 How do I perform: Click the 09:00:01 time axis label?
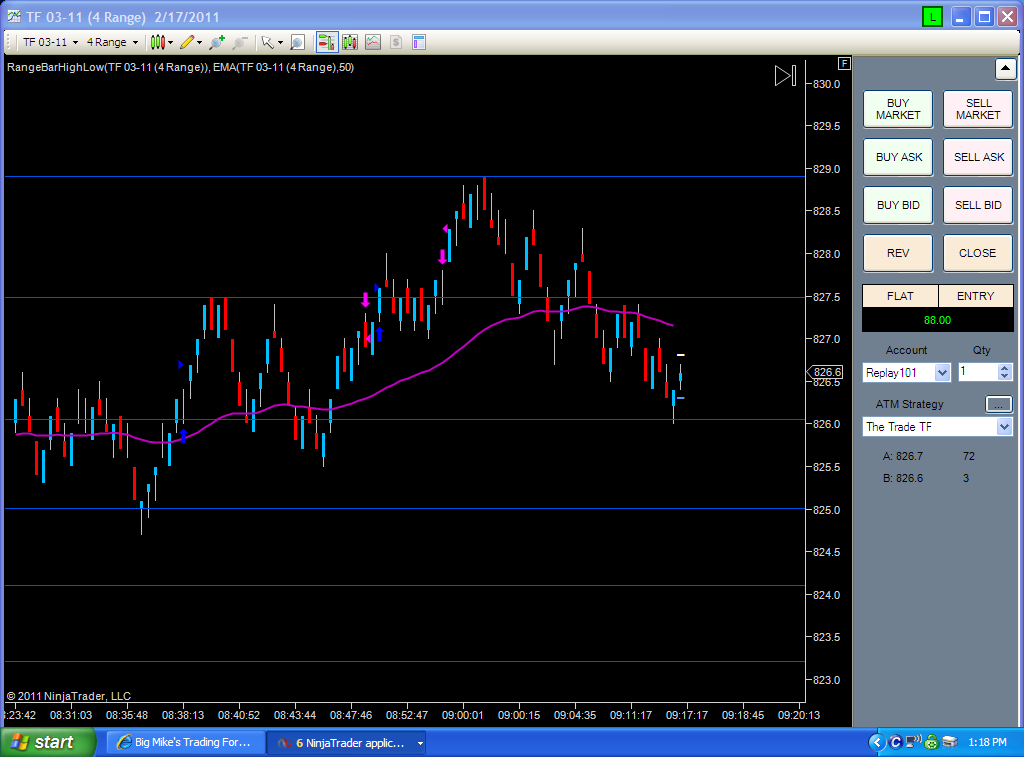coord(462,715)
